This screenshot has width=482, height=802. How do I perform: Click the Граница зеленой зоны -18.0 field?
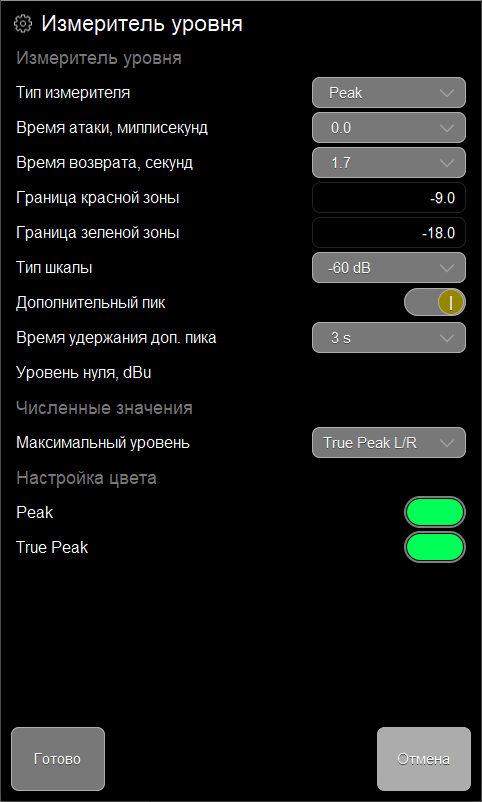pyautogui.click(x=389, y=233)
